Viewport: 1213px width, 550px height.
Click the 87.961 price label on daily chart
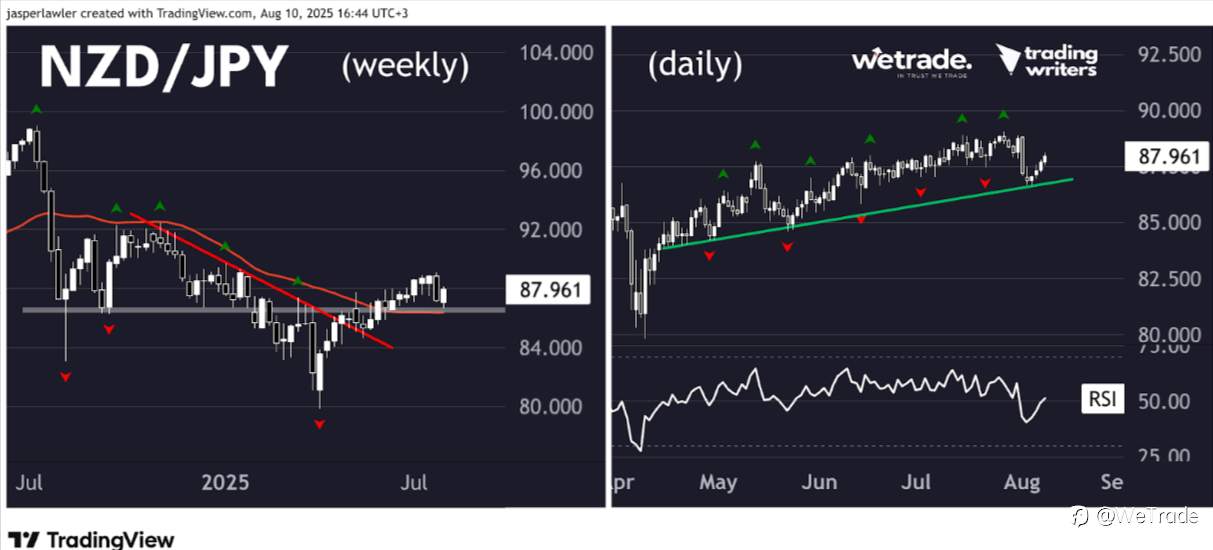click(1162, 156)
